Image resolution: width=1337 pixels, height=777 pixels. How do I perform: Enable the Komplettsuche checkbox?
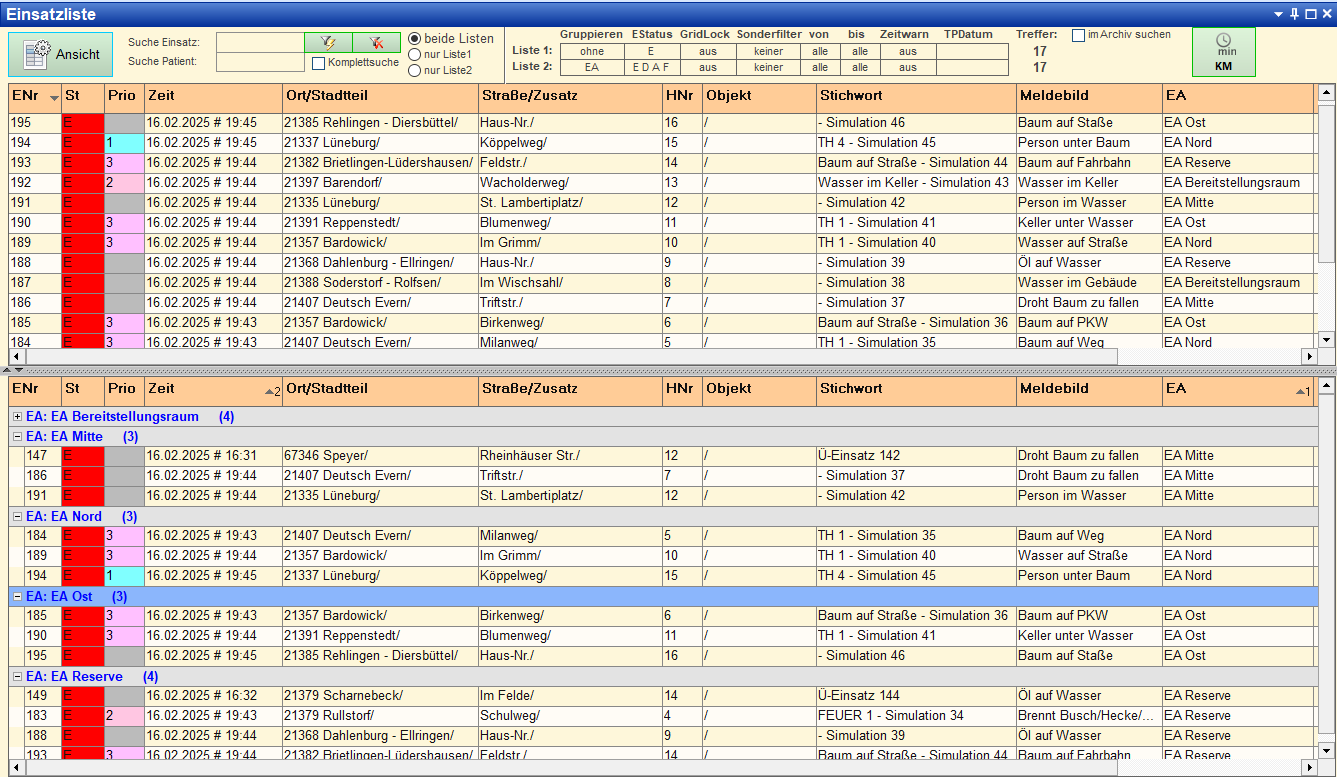(319, 63)
